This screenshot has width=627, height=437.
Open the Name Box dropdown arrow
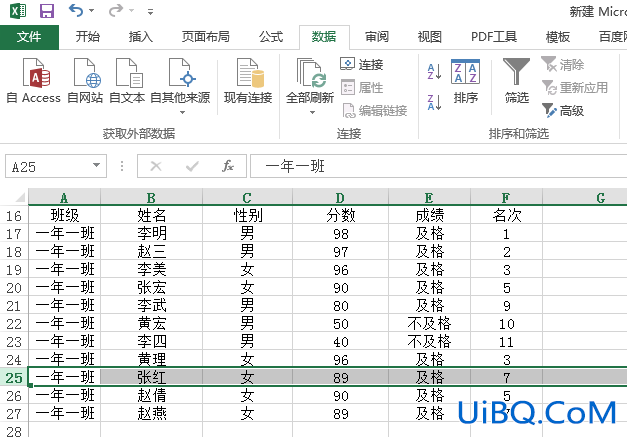pyautogui.click(x=96, y=166)
